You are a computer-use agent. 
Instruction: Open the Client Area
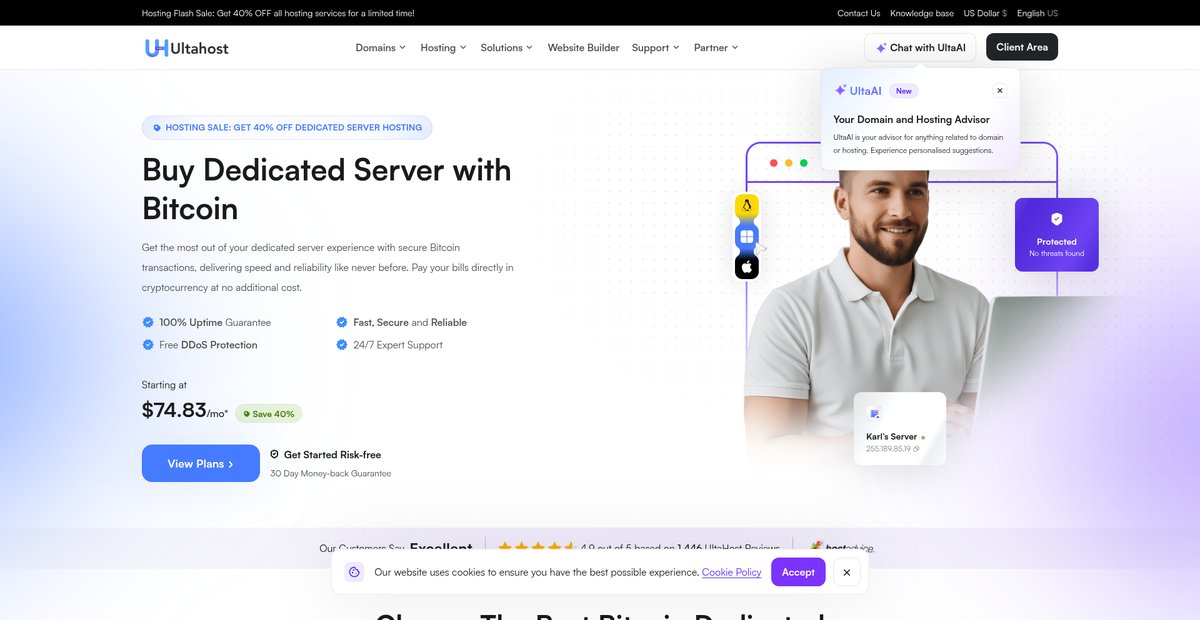(1022, 47)
